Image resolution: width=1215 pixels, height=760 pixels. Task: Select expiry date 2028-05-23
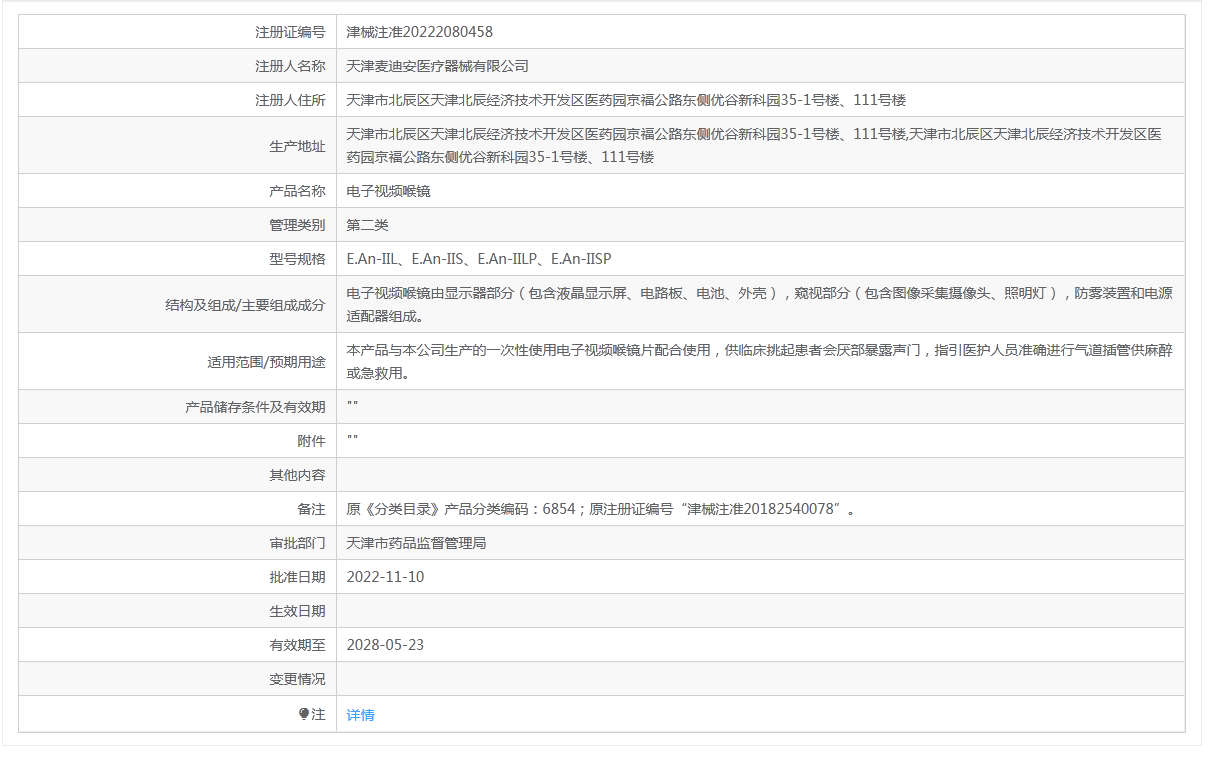385,645
